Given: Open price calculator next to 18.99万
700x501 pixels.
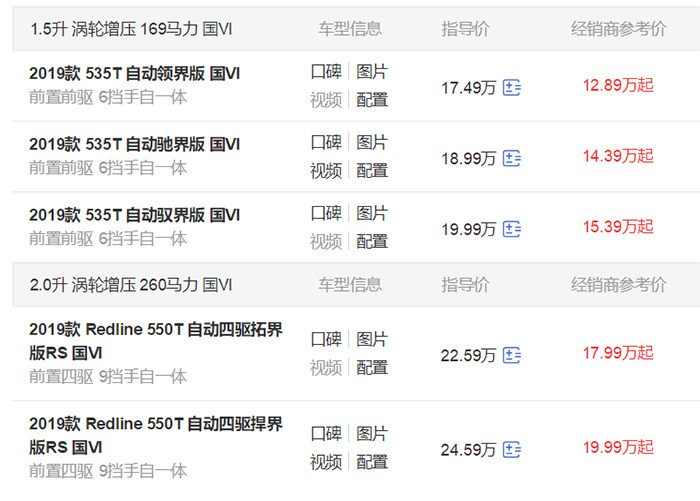Looking at the screenshot, I should pos(512,158).
